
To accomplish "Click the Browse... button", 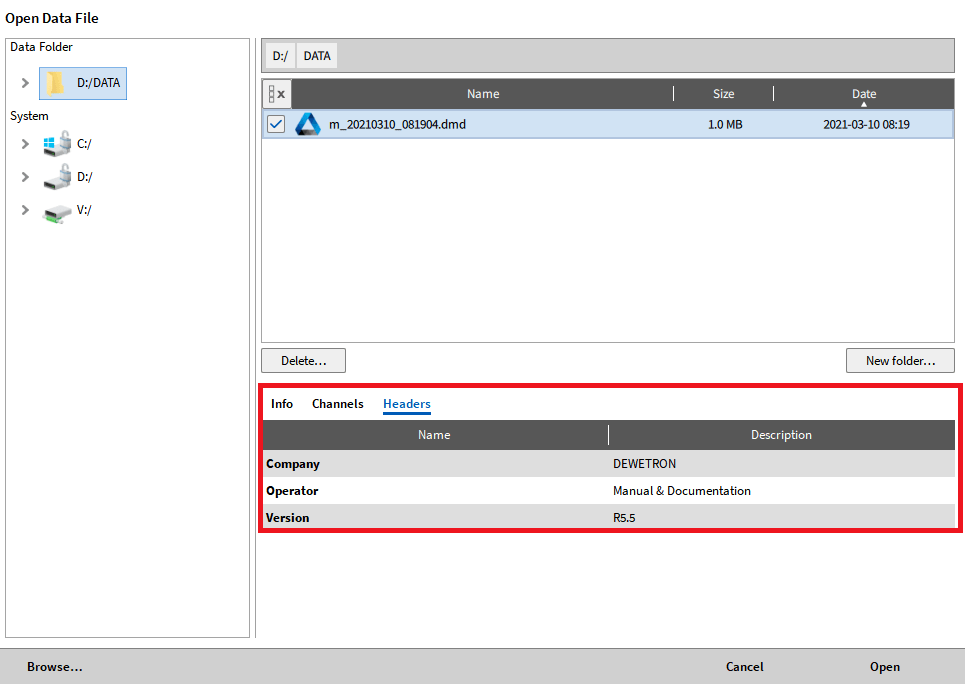I will point(54,667).
